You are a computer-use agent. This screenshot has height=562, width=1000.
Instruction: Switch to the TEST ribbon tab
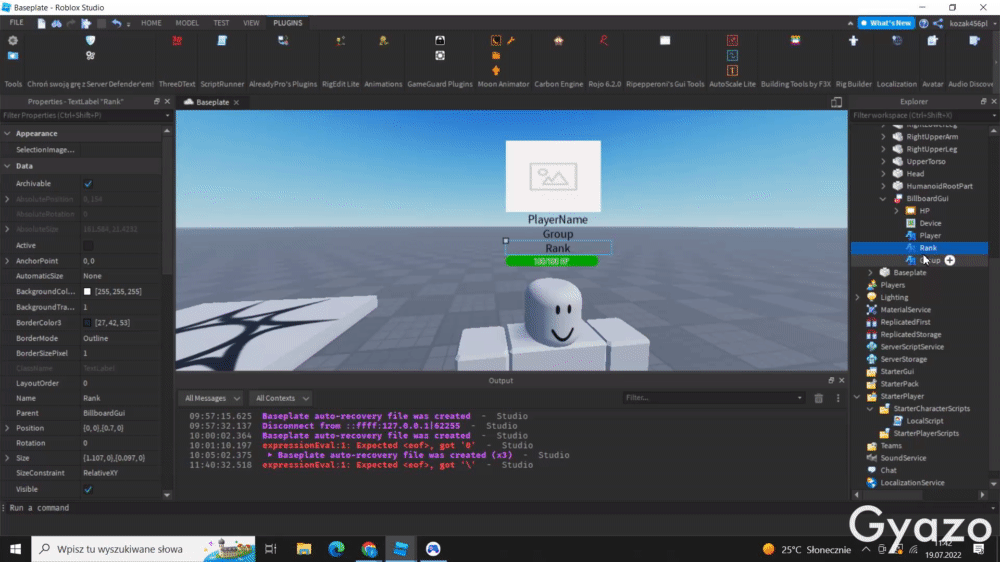tap(221, 23)
